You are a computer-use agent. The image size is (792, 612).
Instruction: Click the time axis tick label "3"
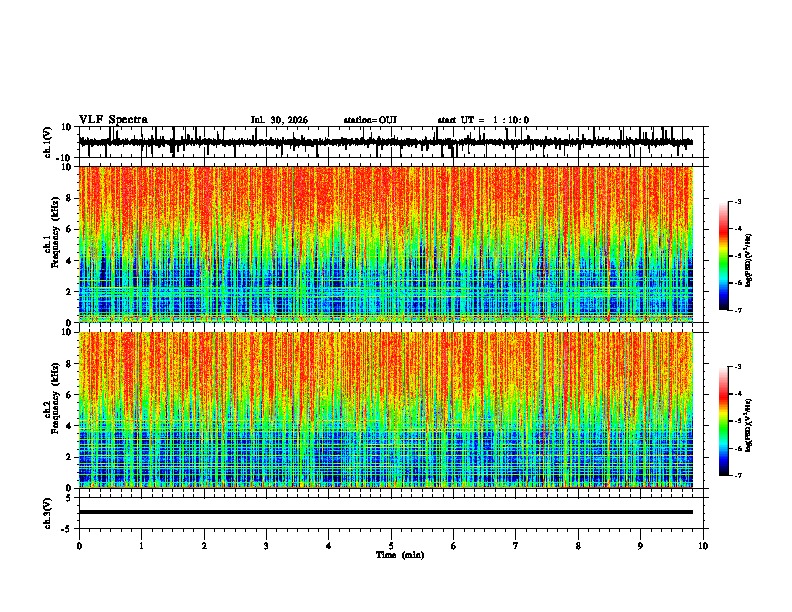[x=266, y=546]
